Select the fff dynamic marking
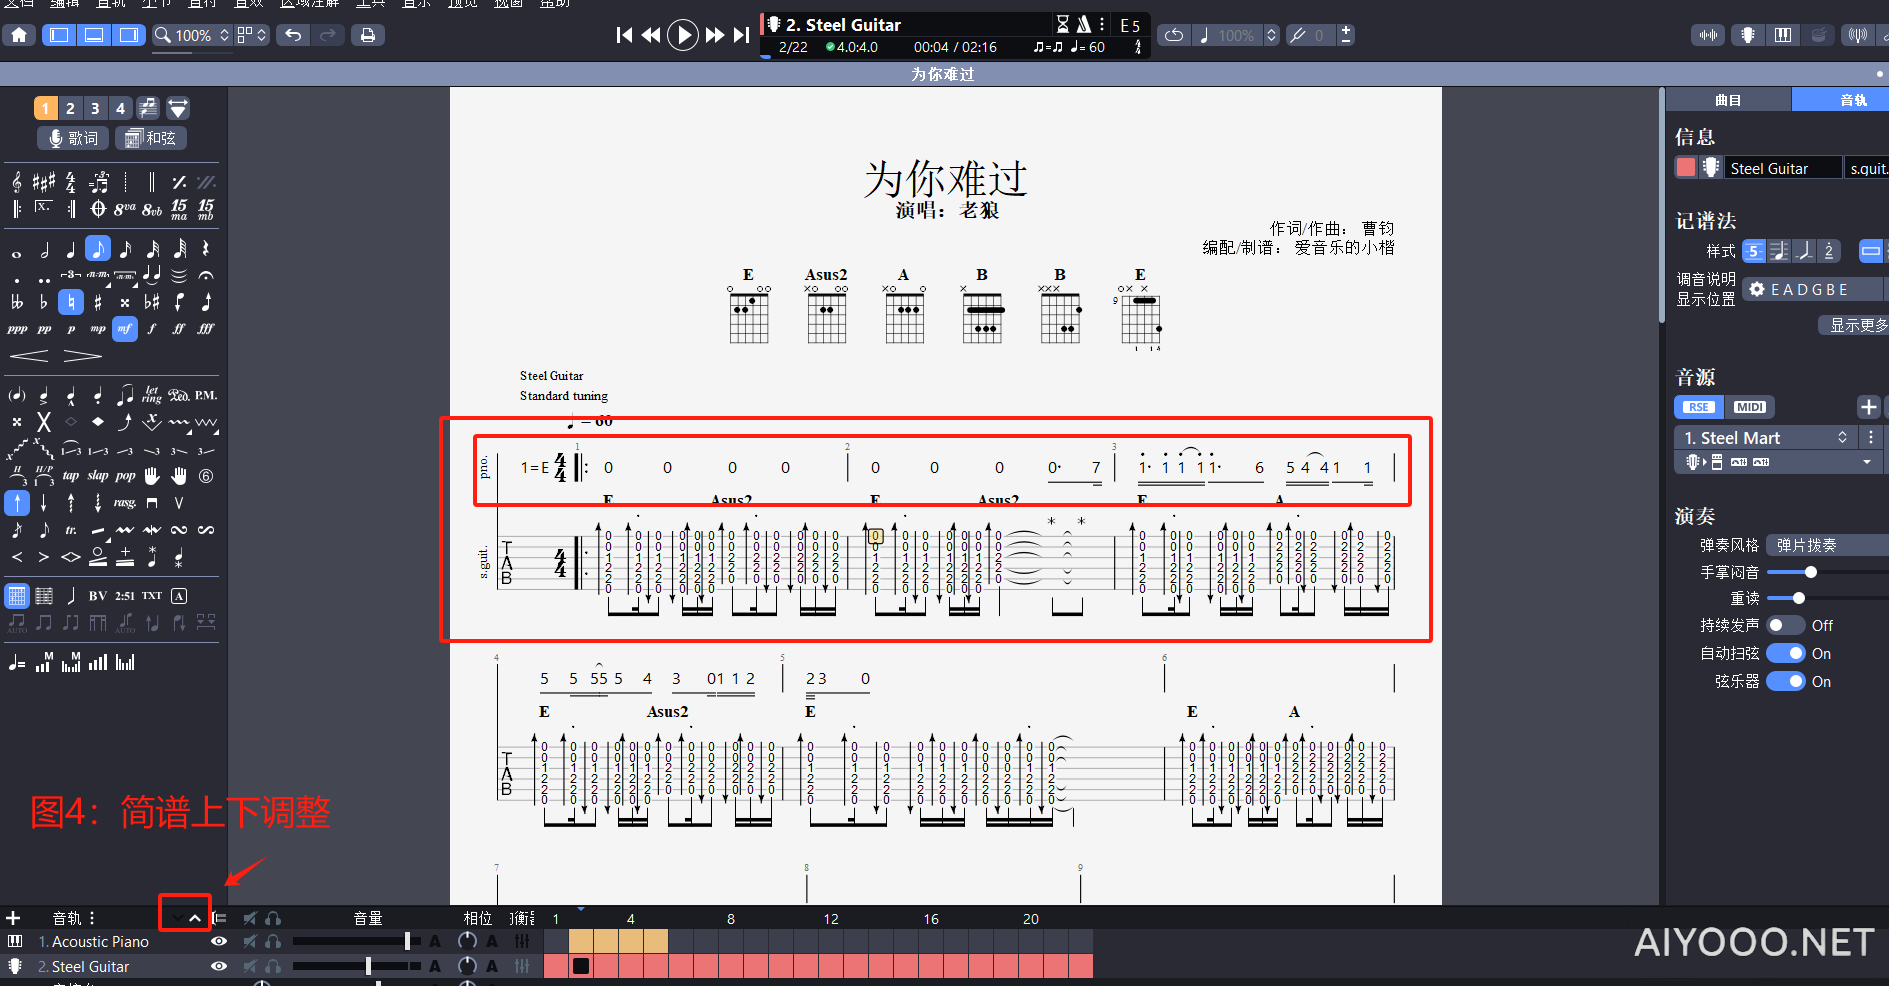1889x986 pixels. click(206, 328)
